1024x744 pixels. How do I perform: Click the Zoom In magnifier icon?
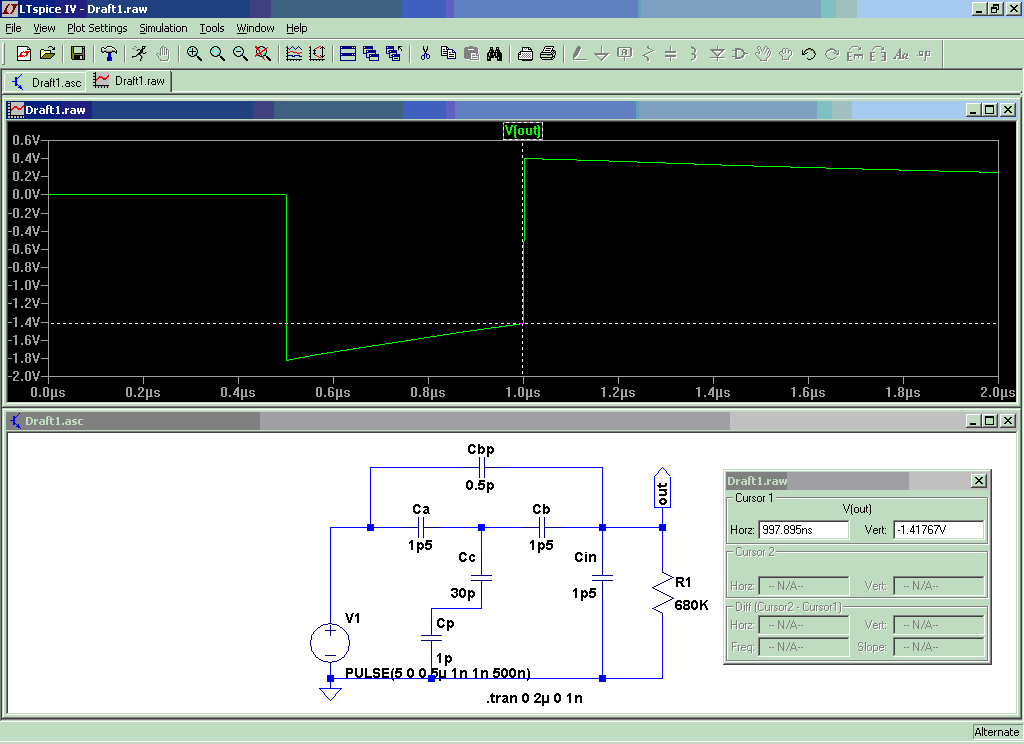[194, 53]
